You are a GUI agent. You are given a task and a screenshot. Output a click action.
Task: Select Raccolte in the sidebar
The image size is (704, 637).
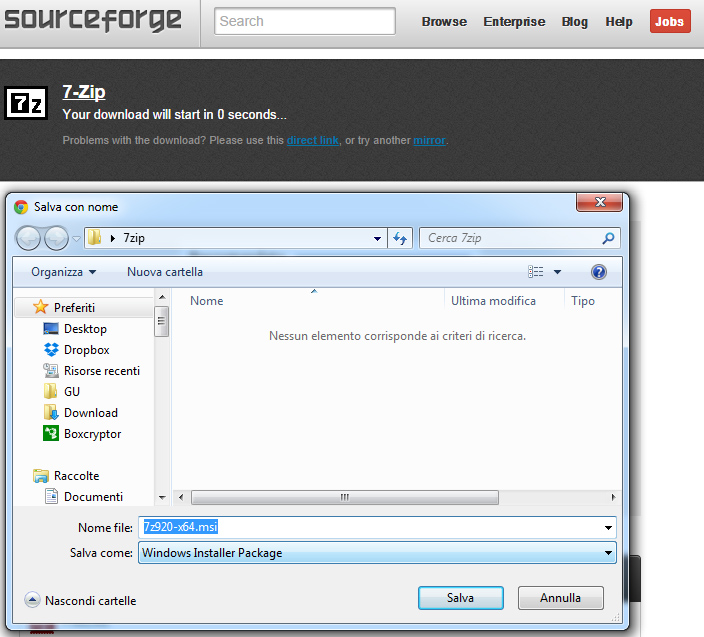[x=76, y=476]
